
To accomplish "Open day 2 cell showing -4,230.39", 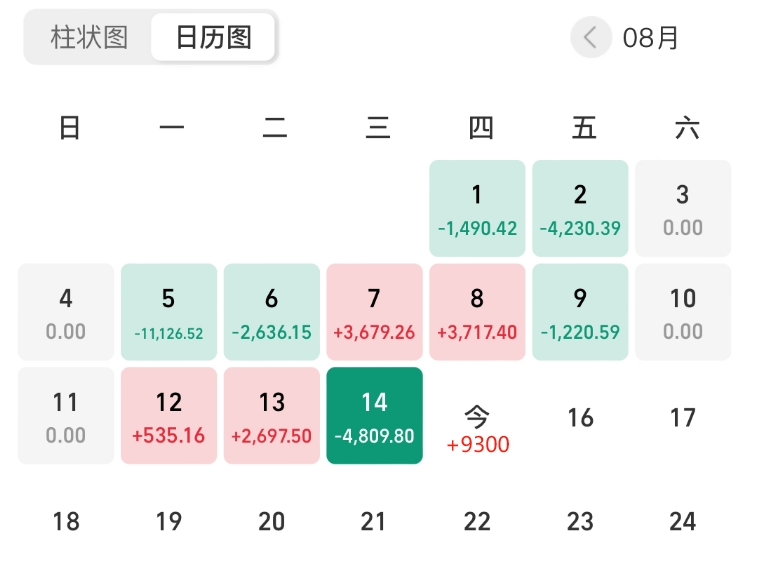I will (580, 208).
